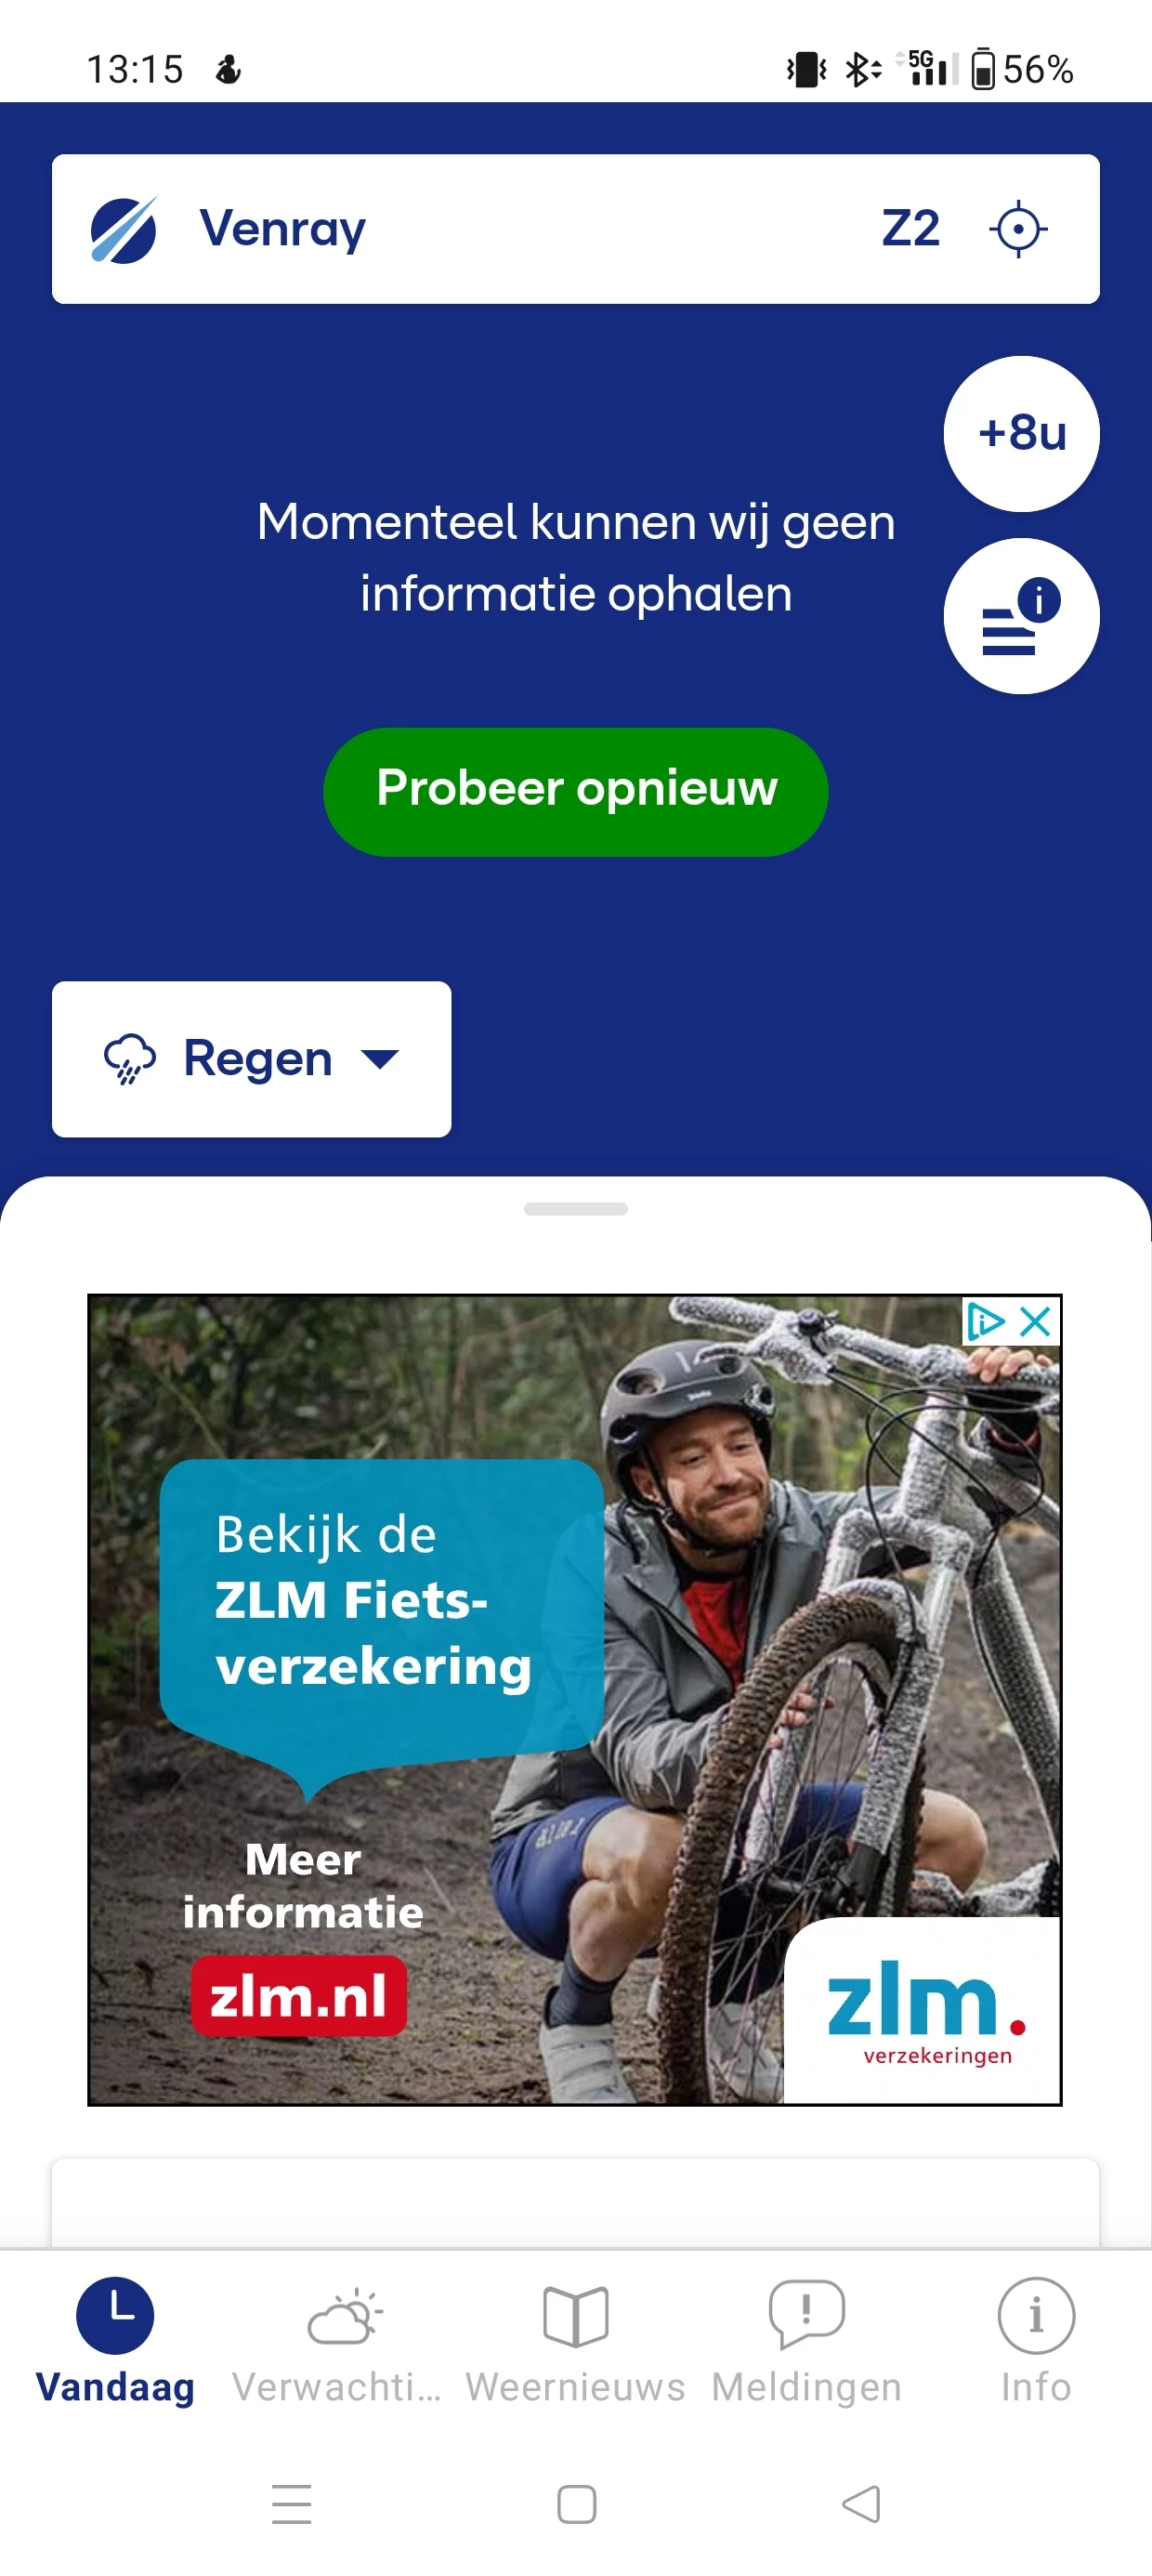1152x2576 pixels.
Task: Close the ZLM advertisement
Action: click(1035, 1322)
